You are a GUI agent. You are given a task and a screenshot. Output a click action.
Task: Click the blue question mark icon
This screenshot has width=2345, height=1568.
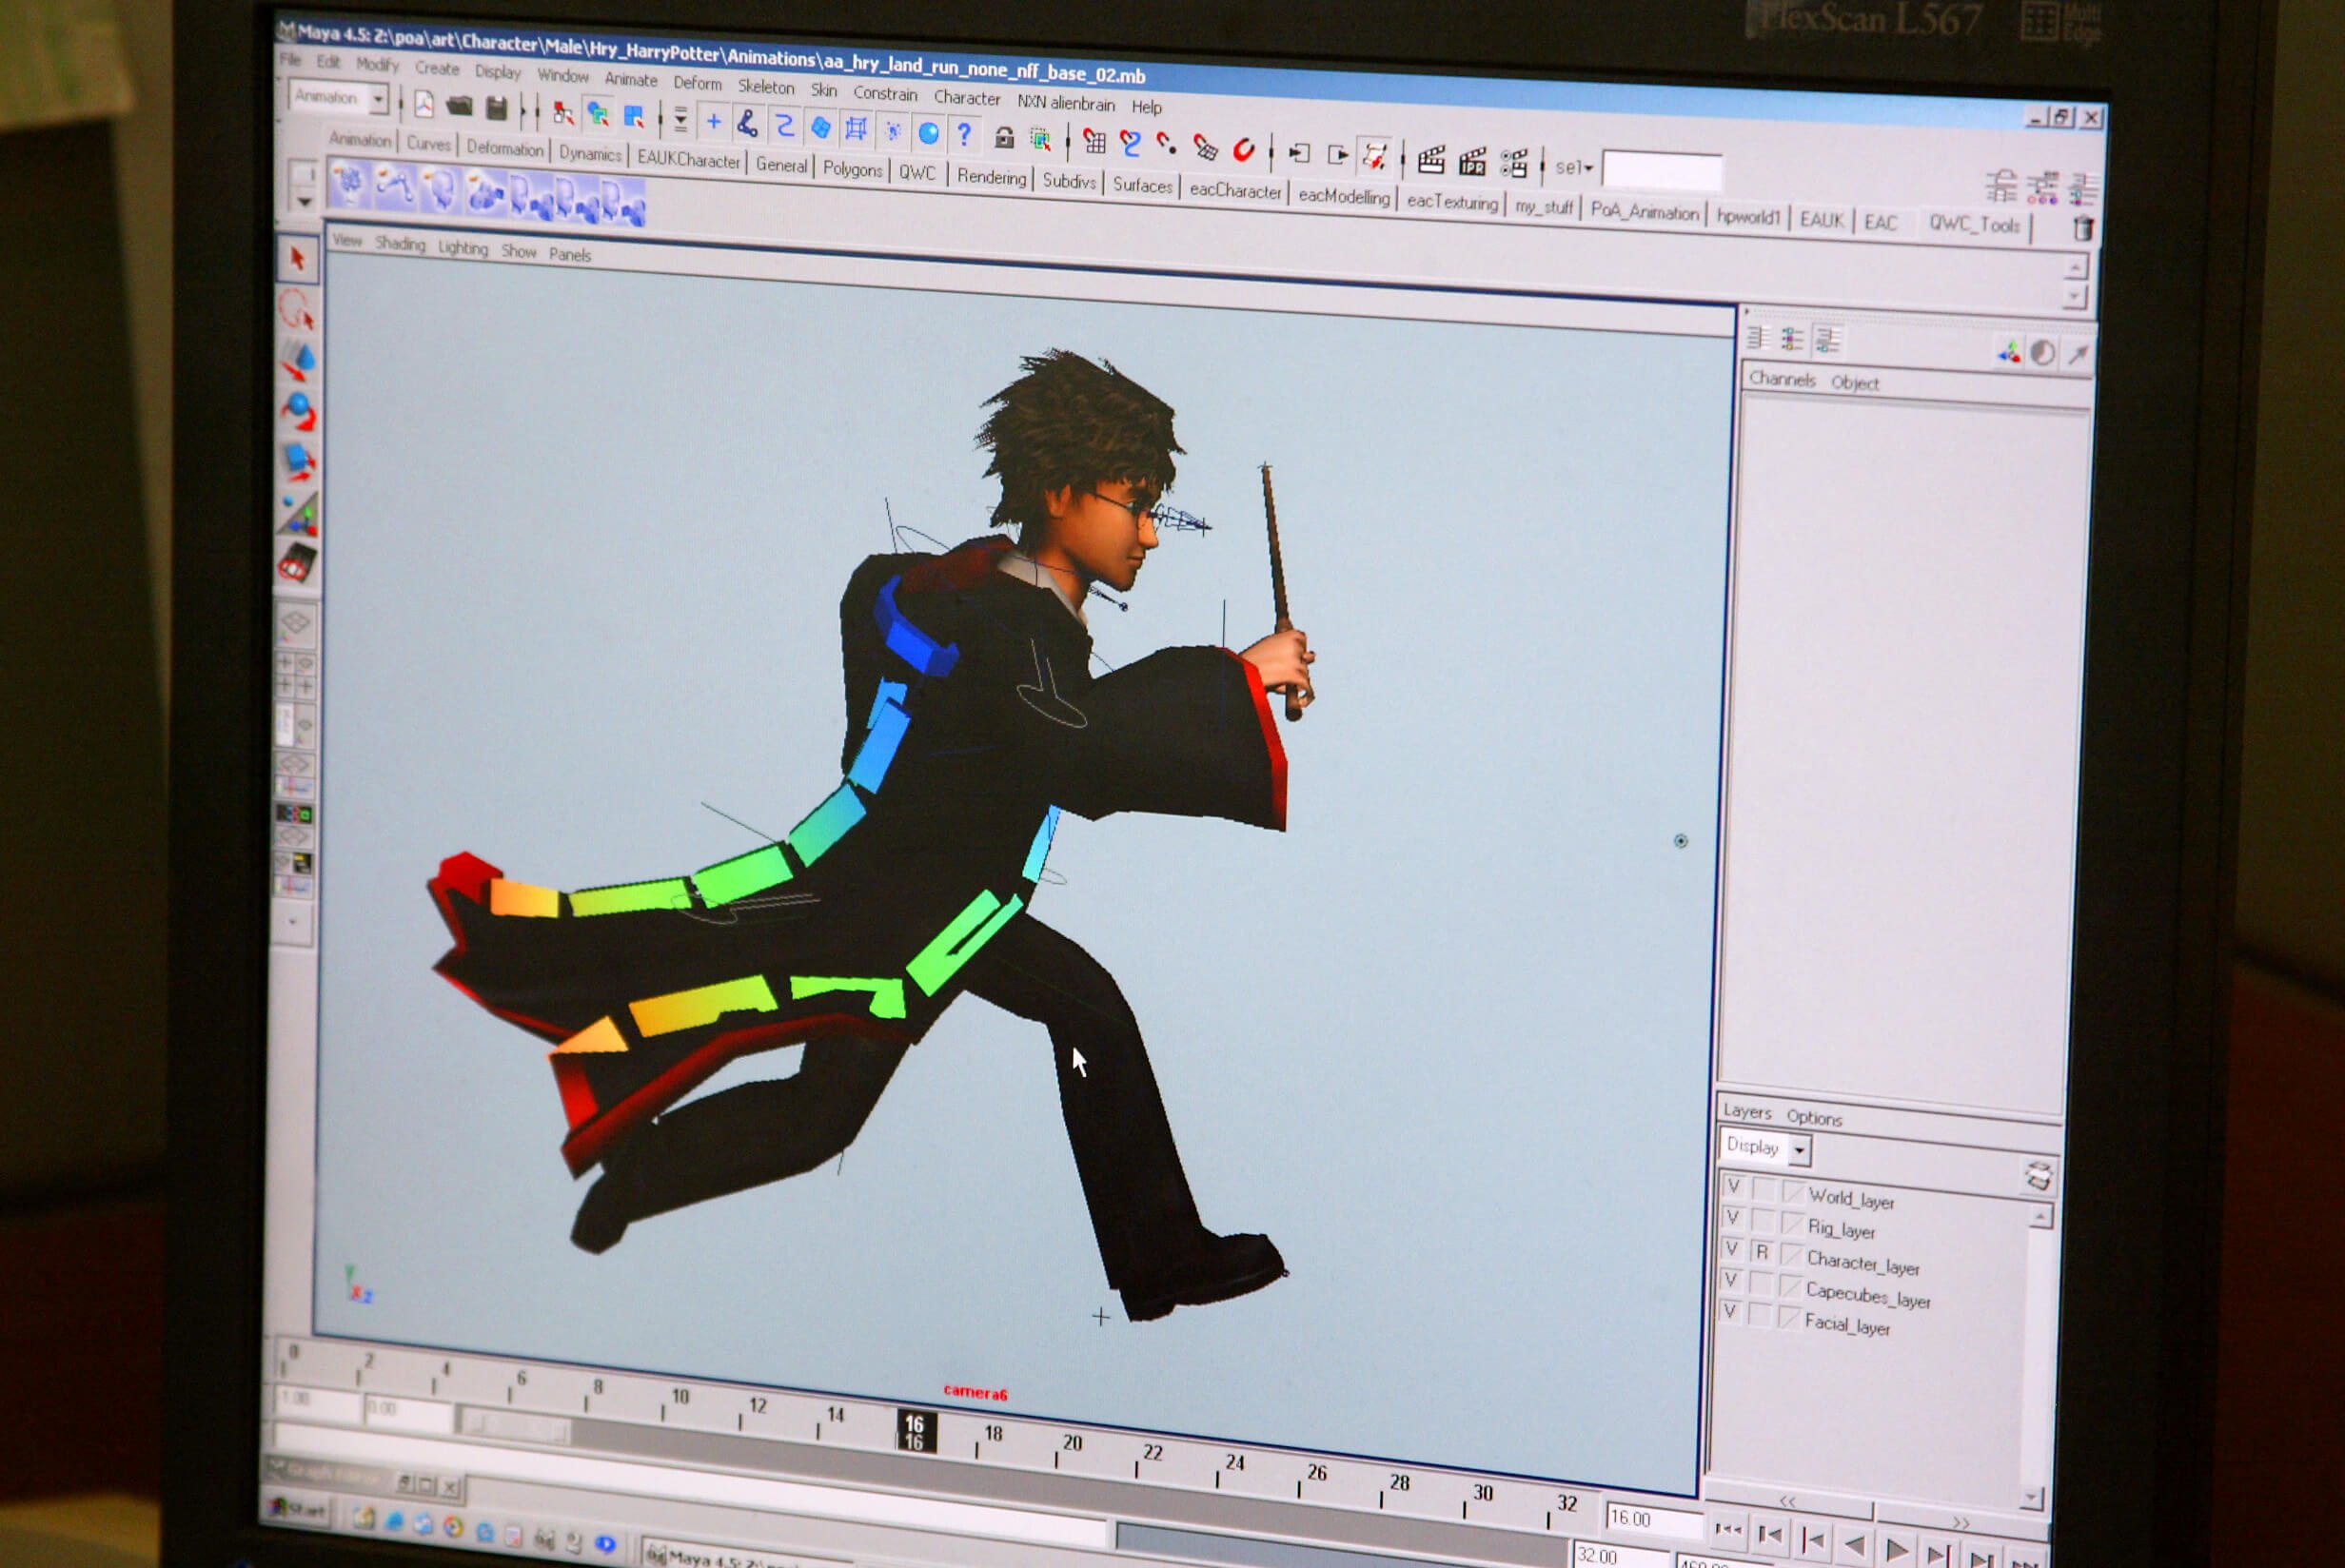(964, 134)
